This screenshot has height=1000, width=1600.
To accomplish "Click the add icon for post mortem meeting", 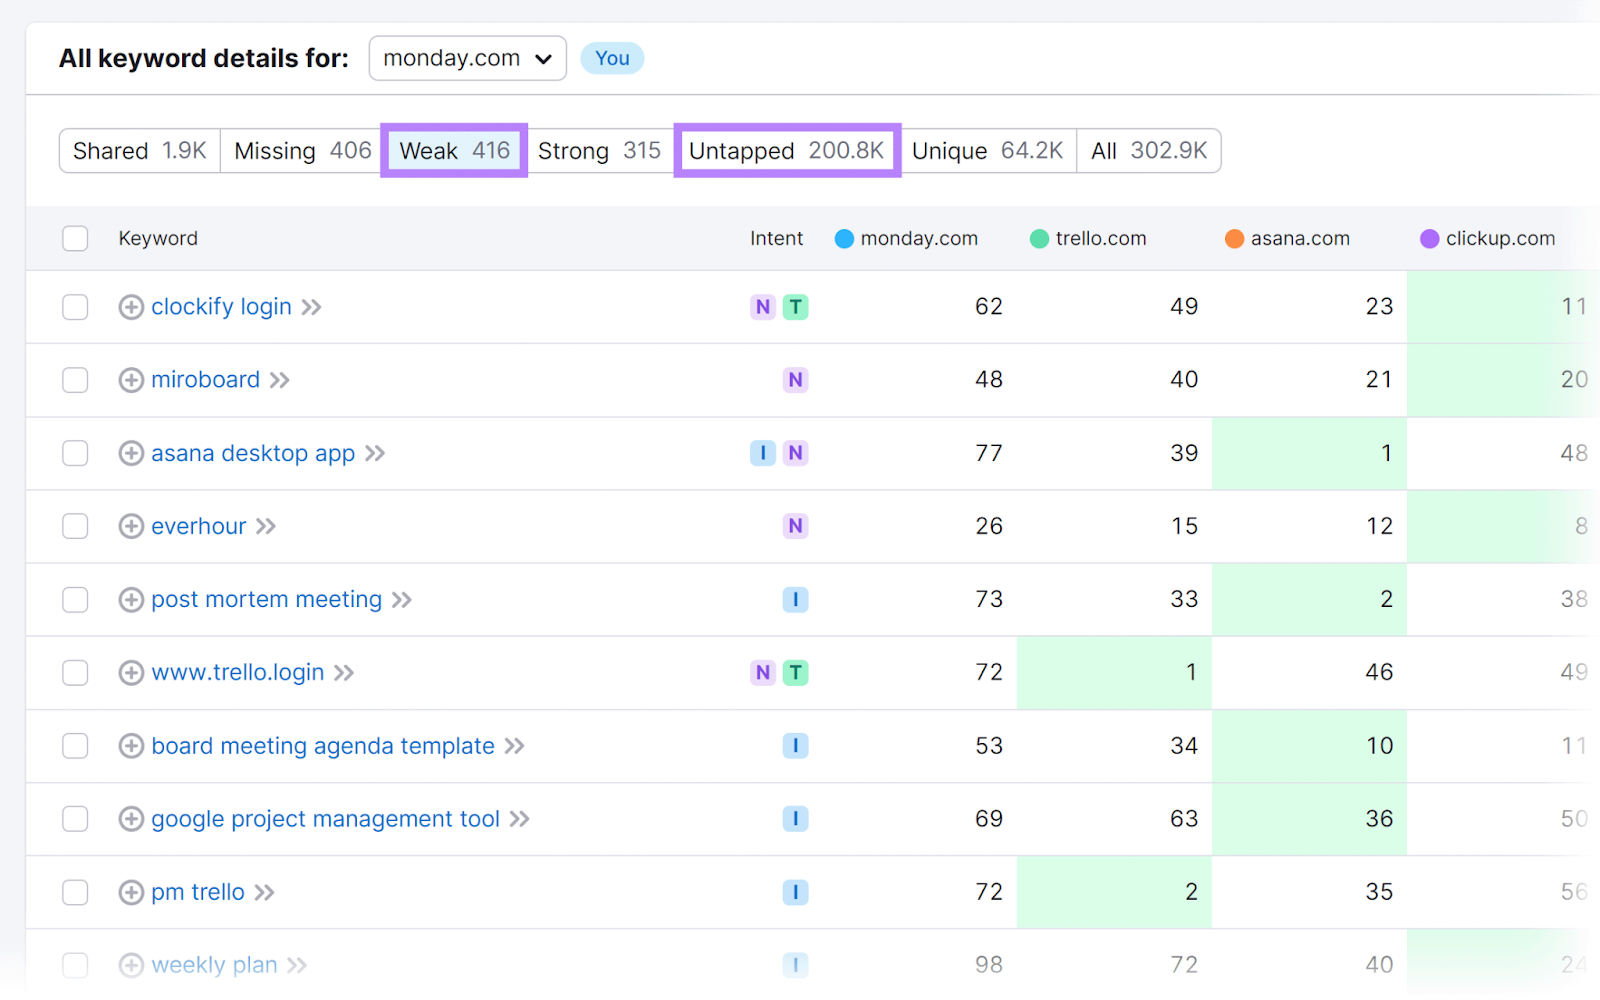I will point(131,600).
